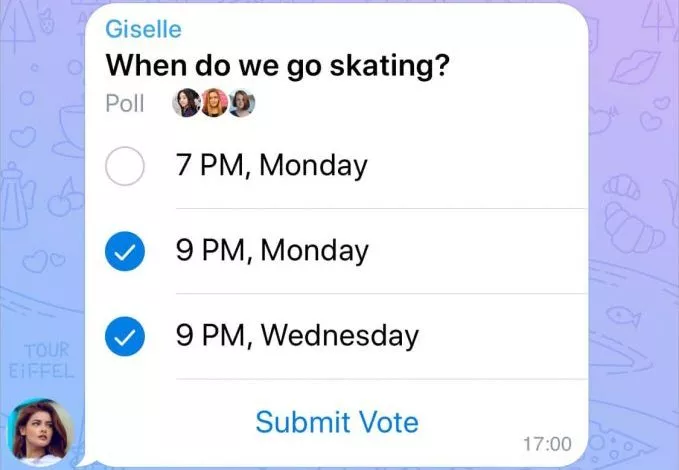Select the "9 PM, Monday" option text

pos(271,250)
